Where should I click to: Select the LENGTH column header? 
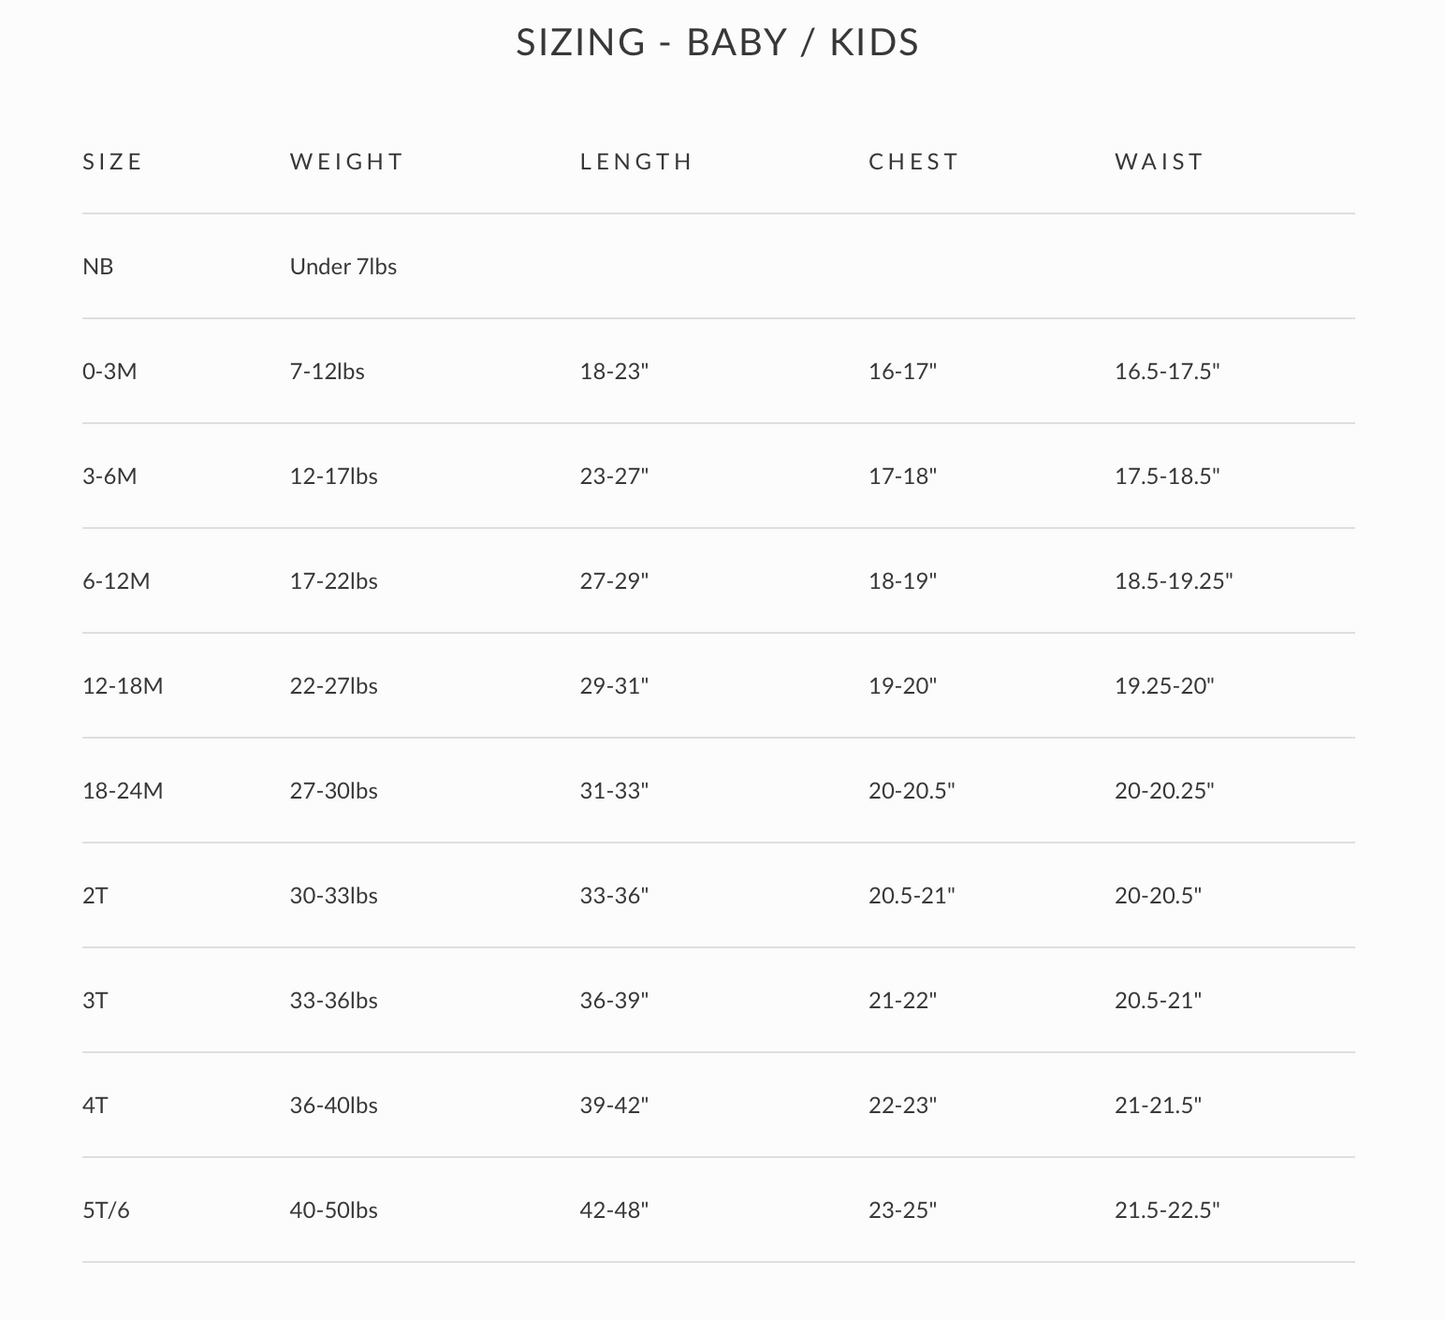tap(636, 162)
